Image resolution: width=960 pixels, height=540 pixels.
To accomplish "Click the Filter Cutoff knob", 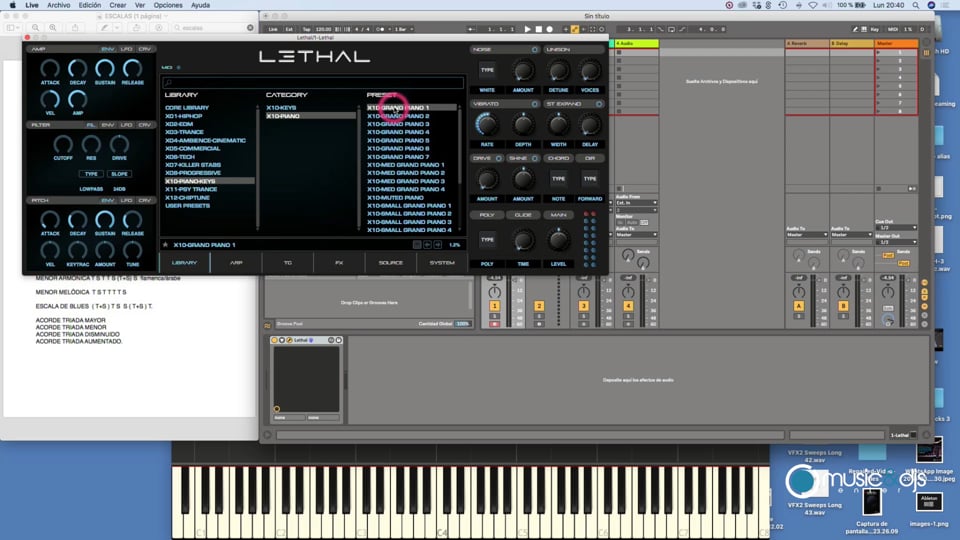I will 62,144.
